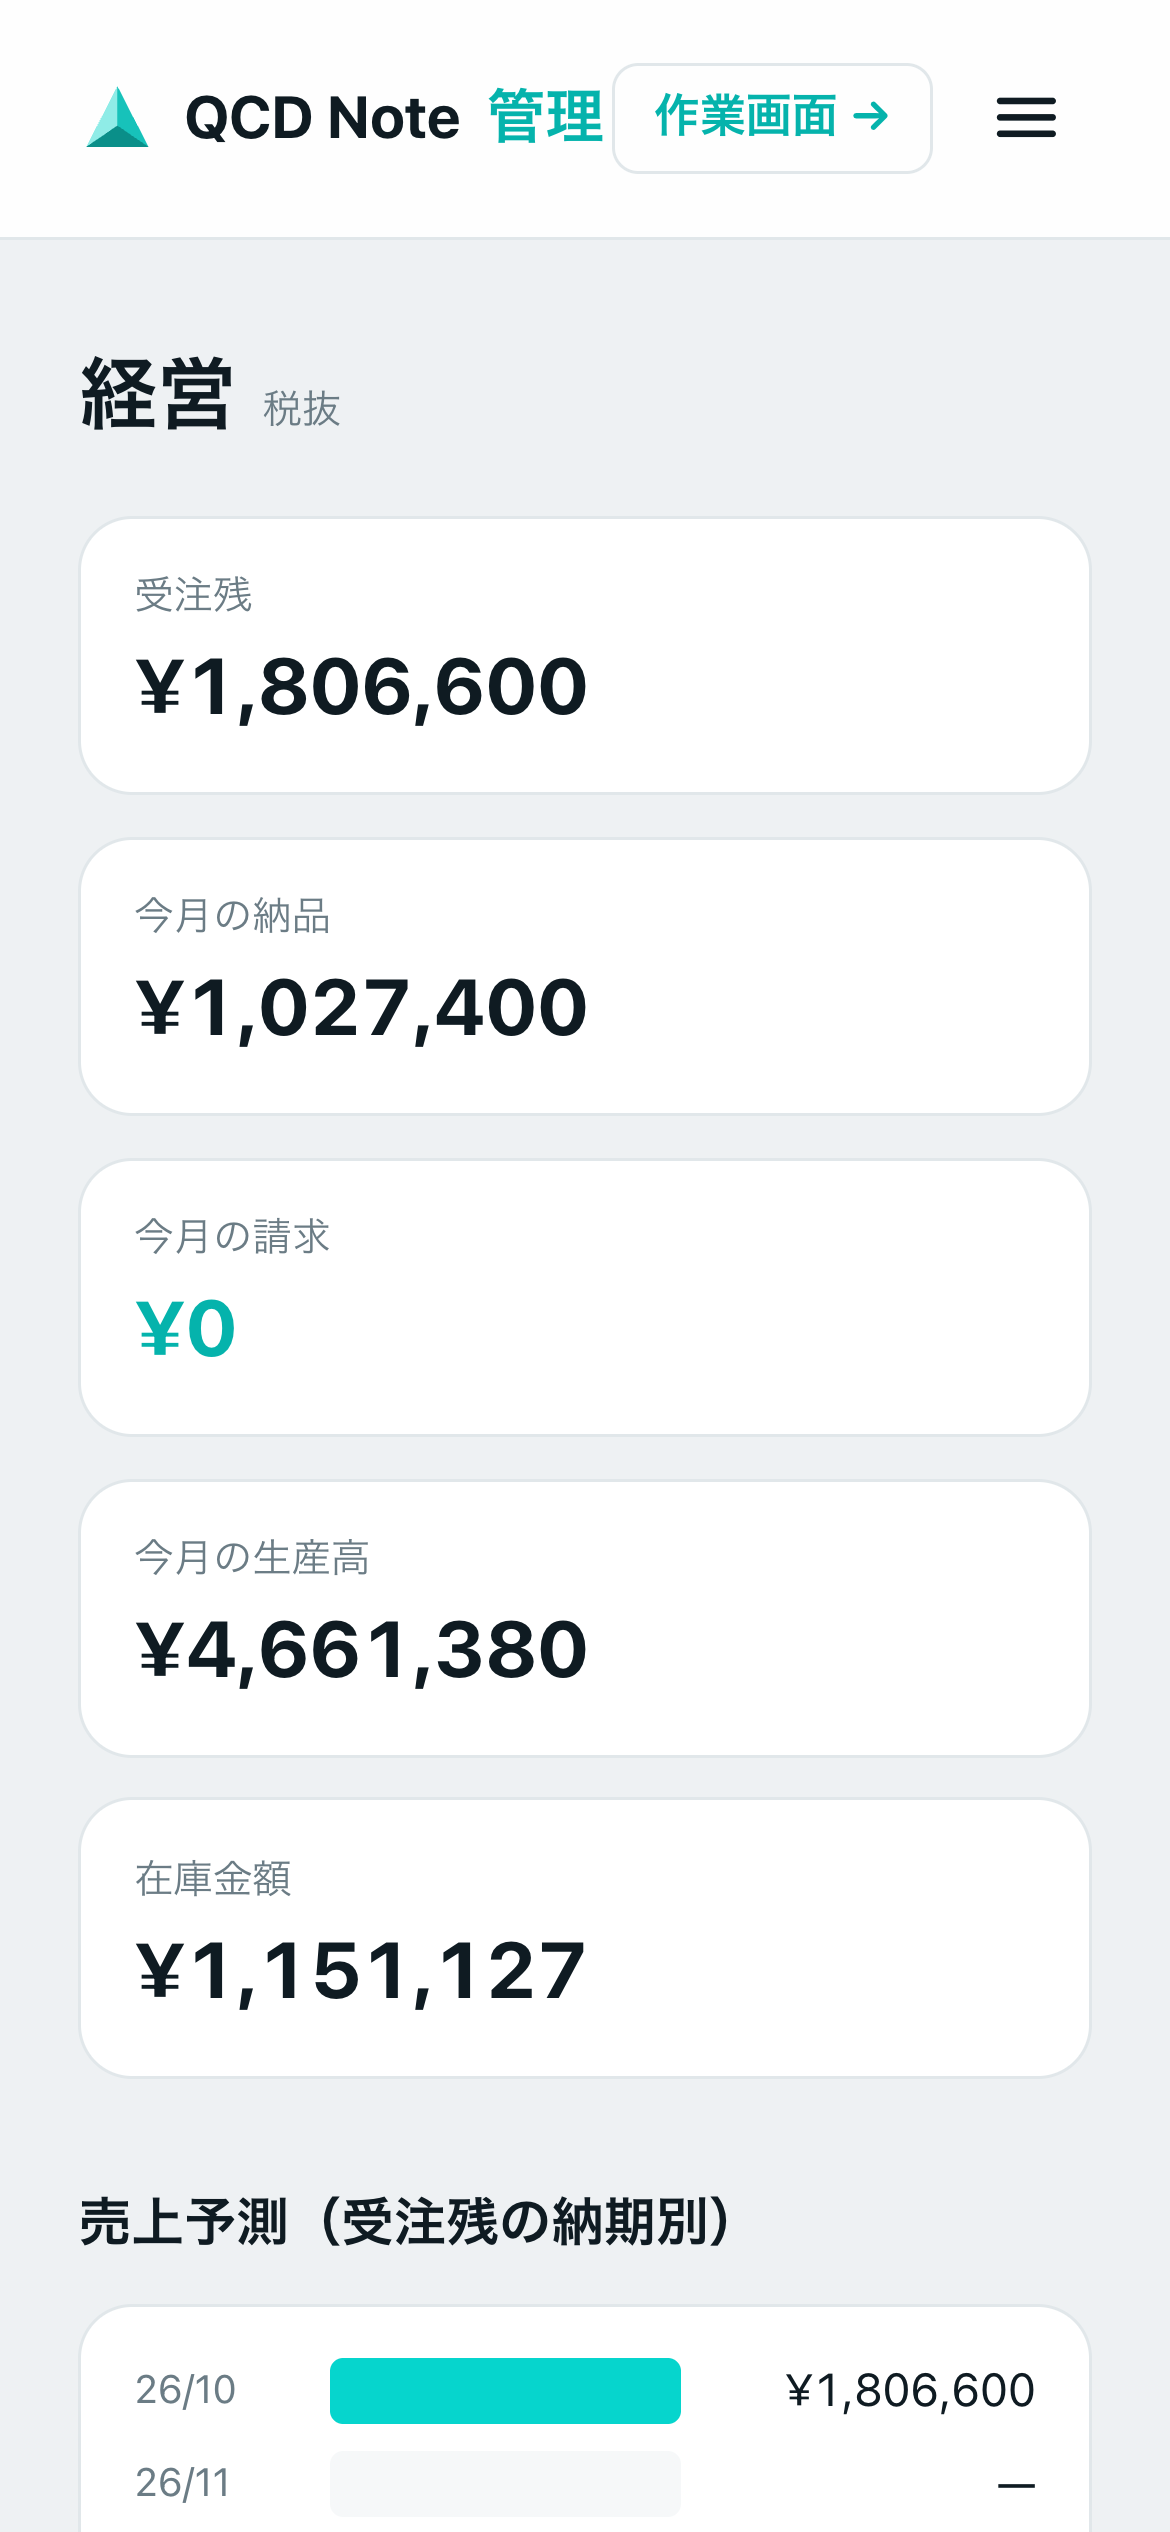1170x2532 pixels.
Task: Select the ¥4,661,380 production amount
Action: click(362, 1651)
